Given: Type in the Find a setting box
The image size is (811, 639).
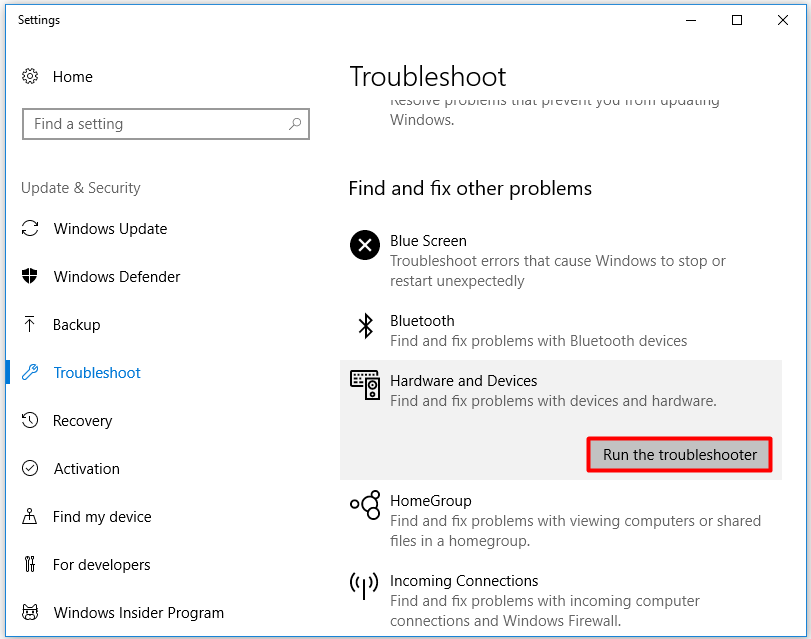Looking at the screenshot, I should (x=155, y=124).
